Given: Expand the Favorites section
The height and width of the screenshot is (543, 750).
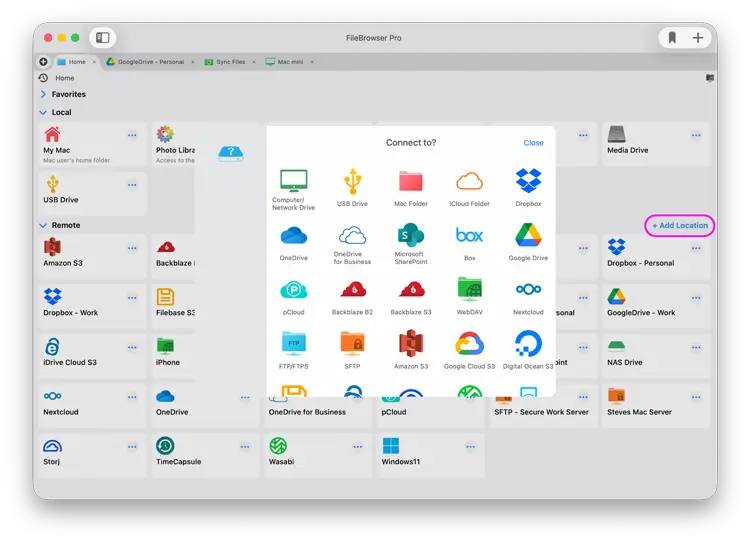Looking at the screenshot, I should pos(44,94).
